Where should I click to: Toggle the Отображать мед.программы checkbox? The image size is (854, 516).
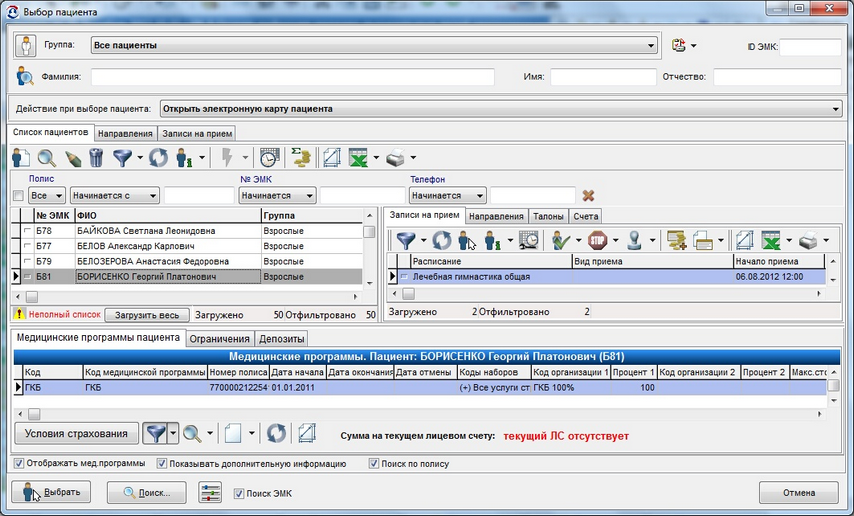click(20, 464)
